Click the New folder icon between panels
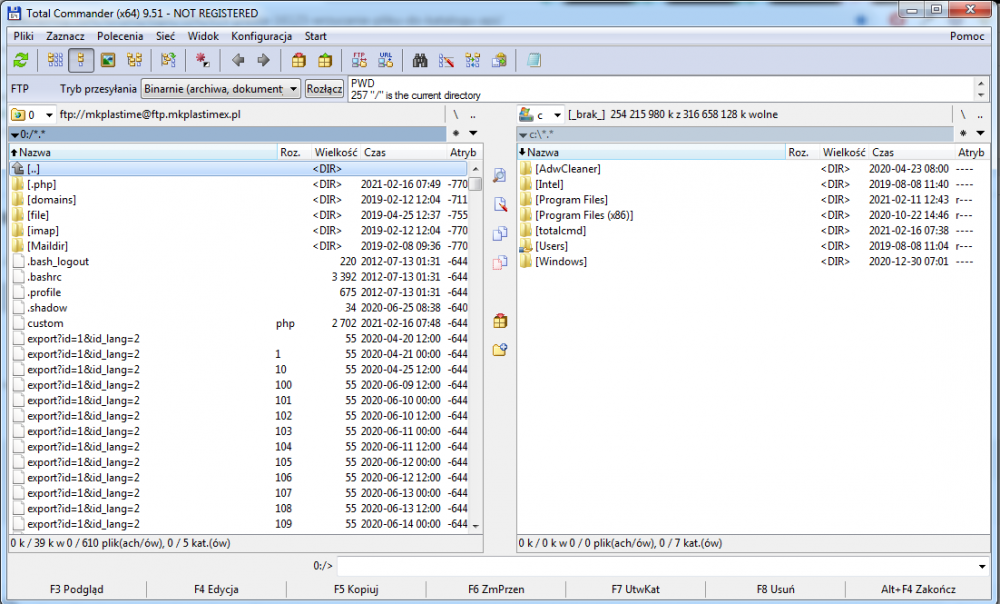1000x604 pixels. click(x=500, y=350)
